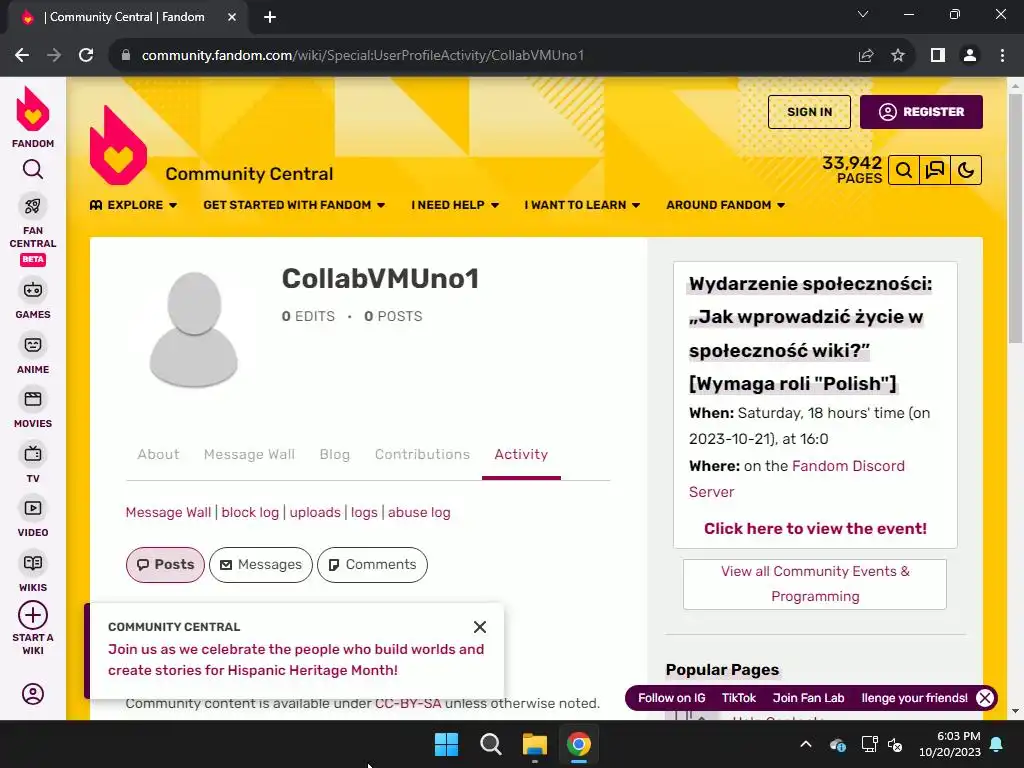The width and height of the screenshot is (1024, 768).
Task: Open new browser tab plus button
Action: tap(270, 17)
